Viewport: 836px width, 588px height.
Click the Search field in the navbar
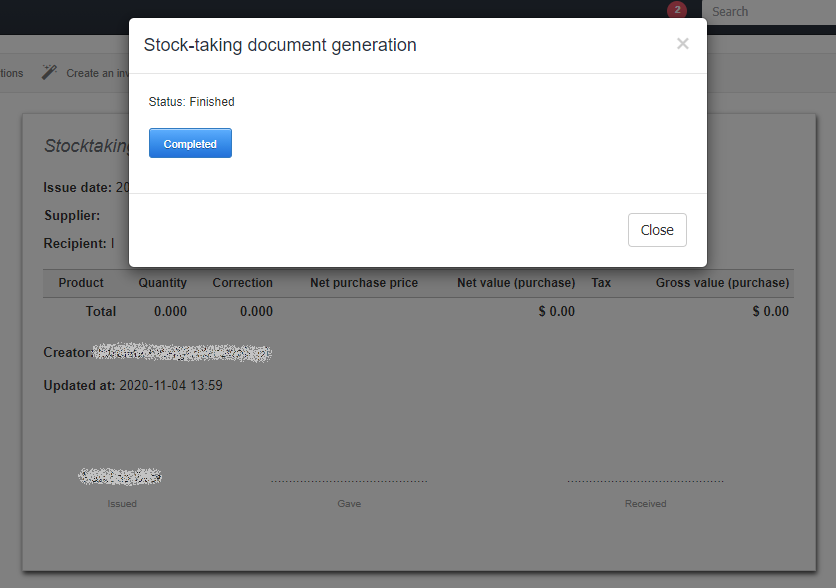pos(770,12)
